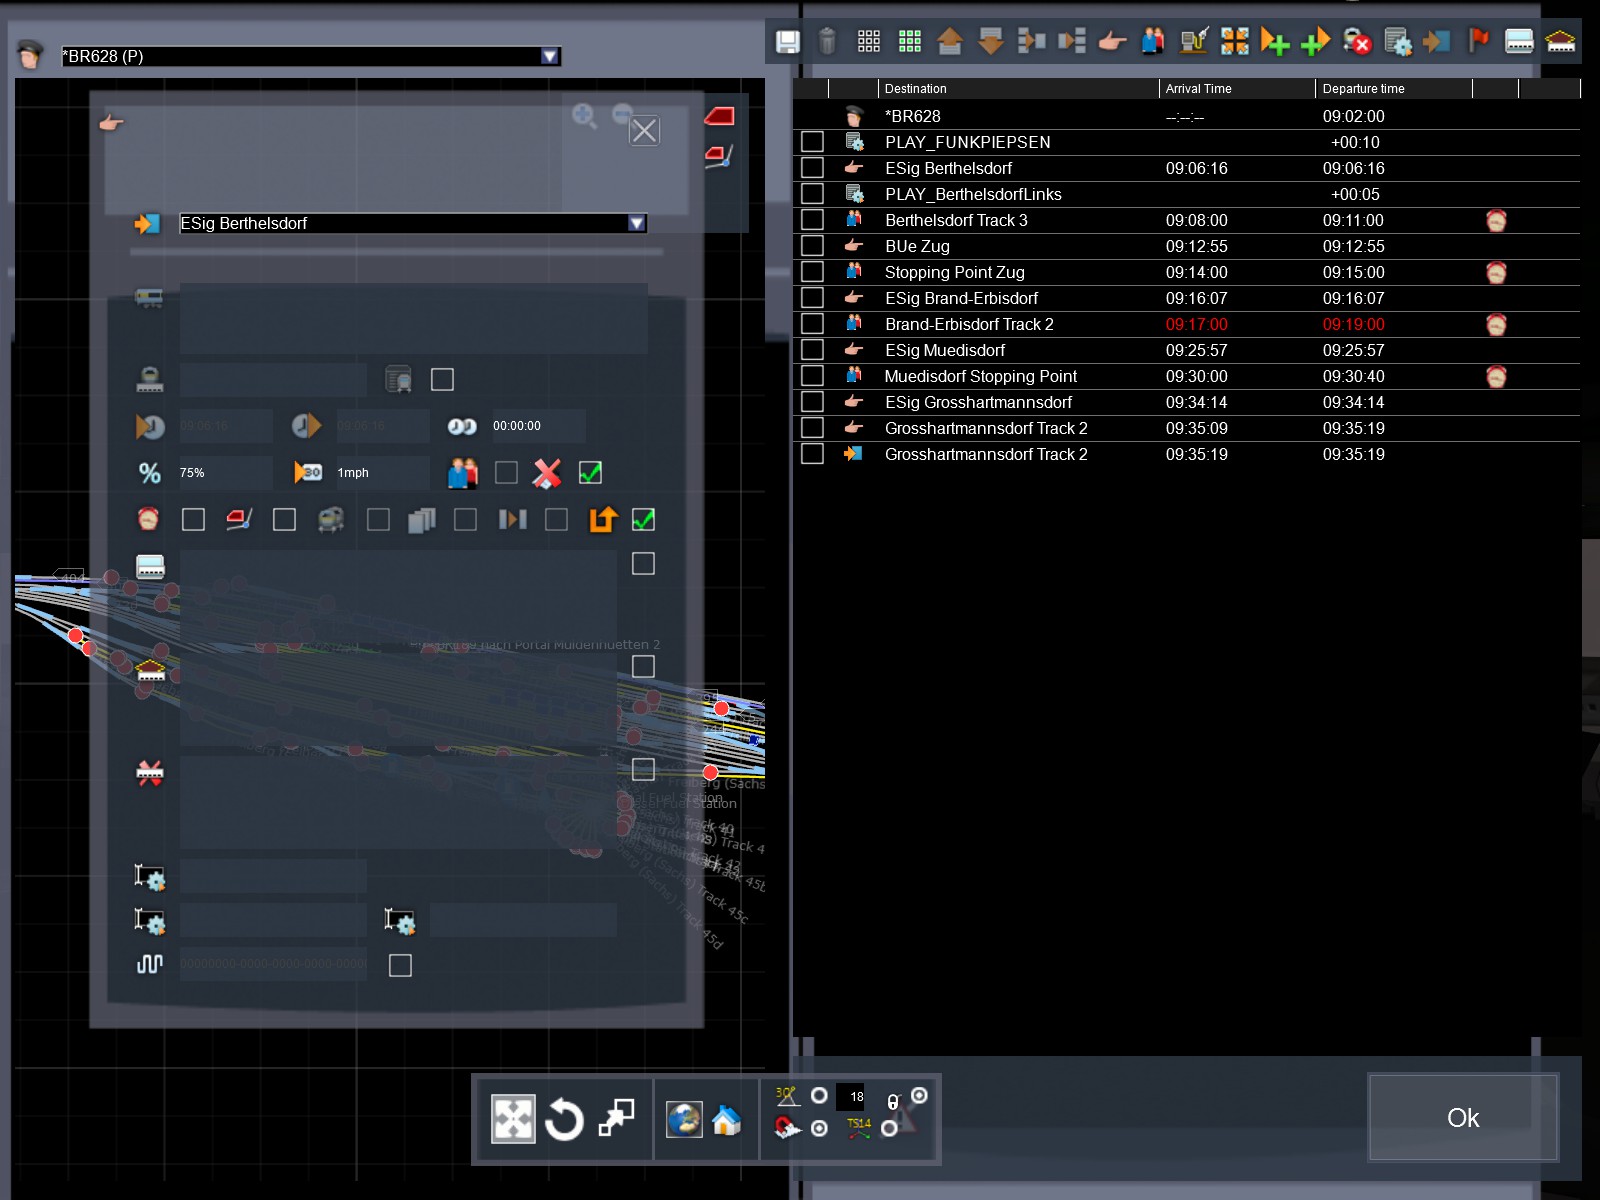This screenshot has width=1600, height=1200.
Task: Click the 09:08:00 arrival time for Berthelsdorf Track 3
Action: pos(1196,220)
